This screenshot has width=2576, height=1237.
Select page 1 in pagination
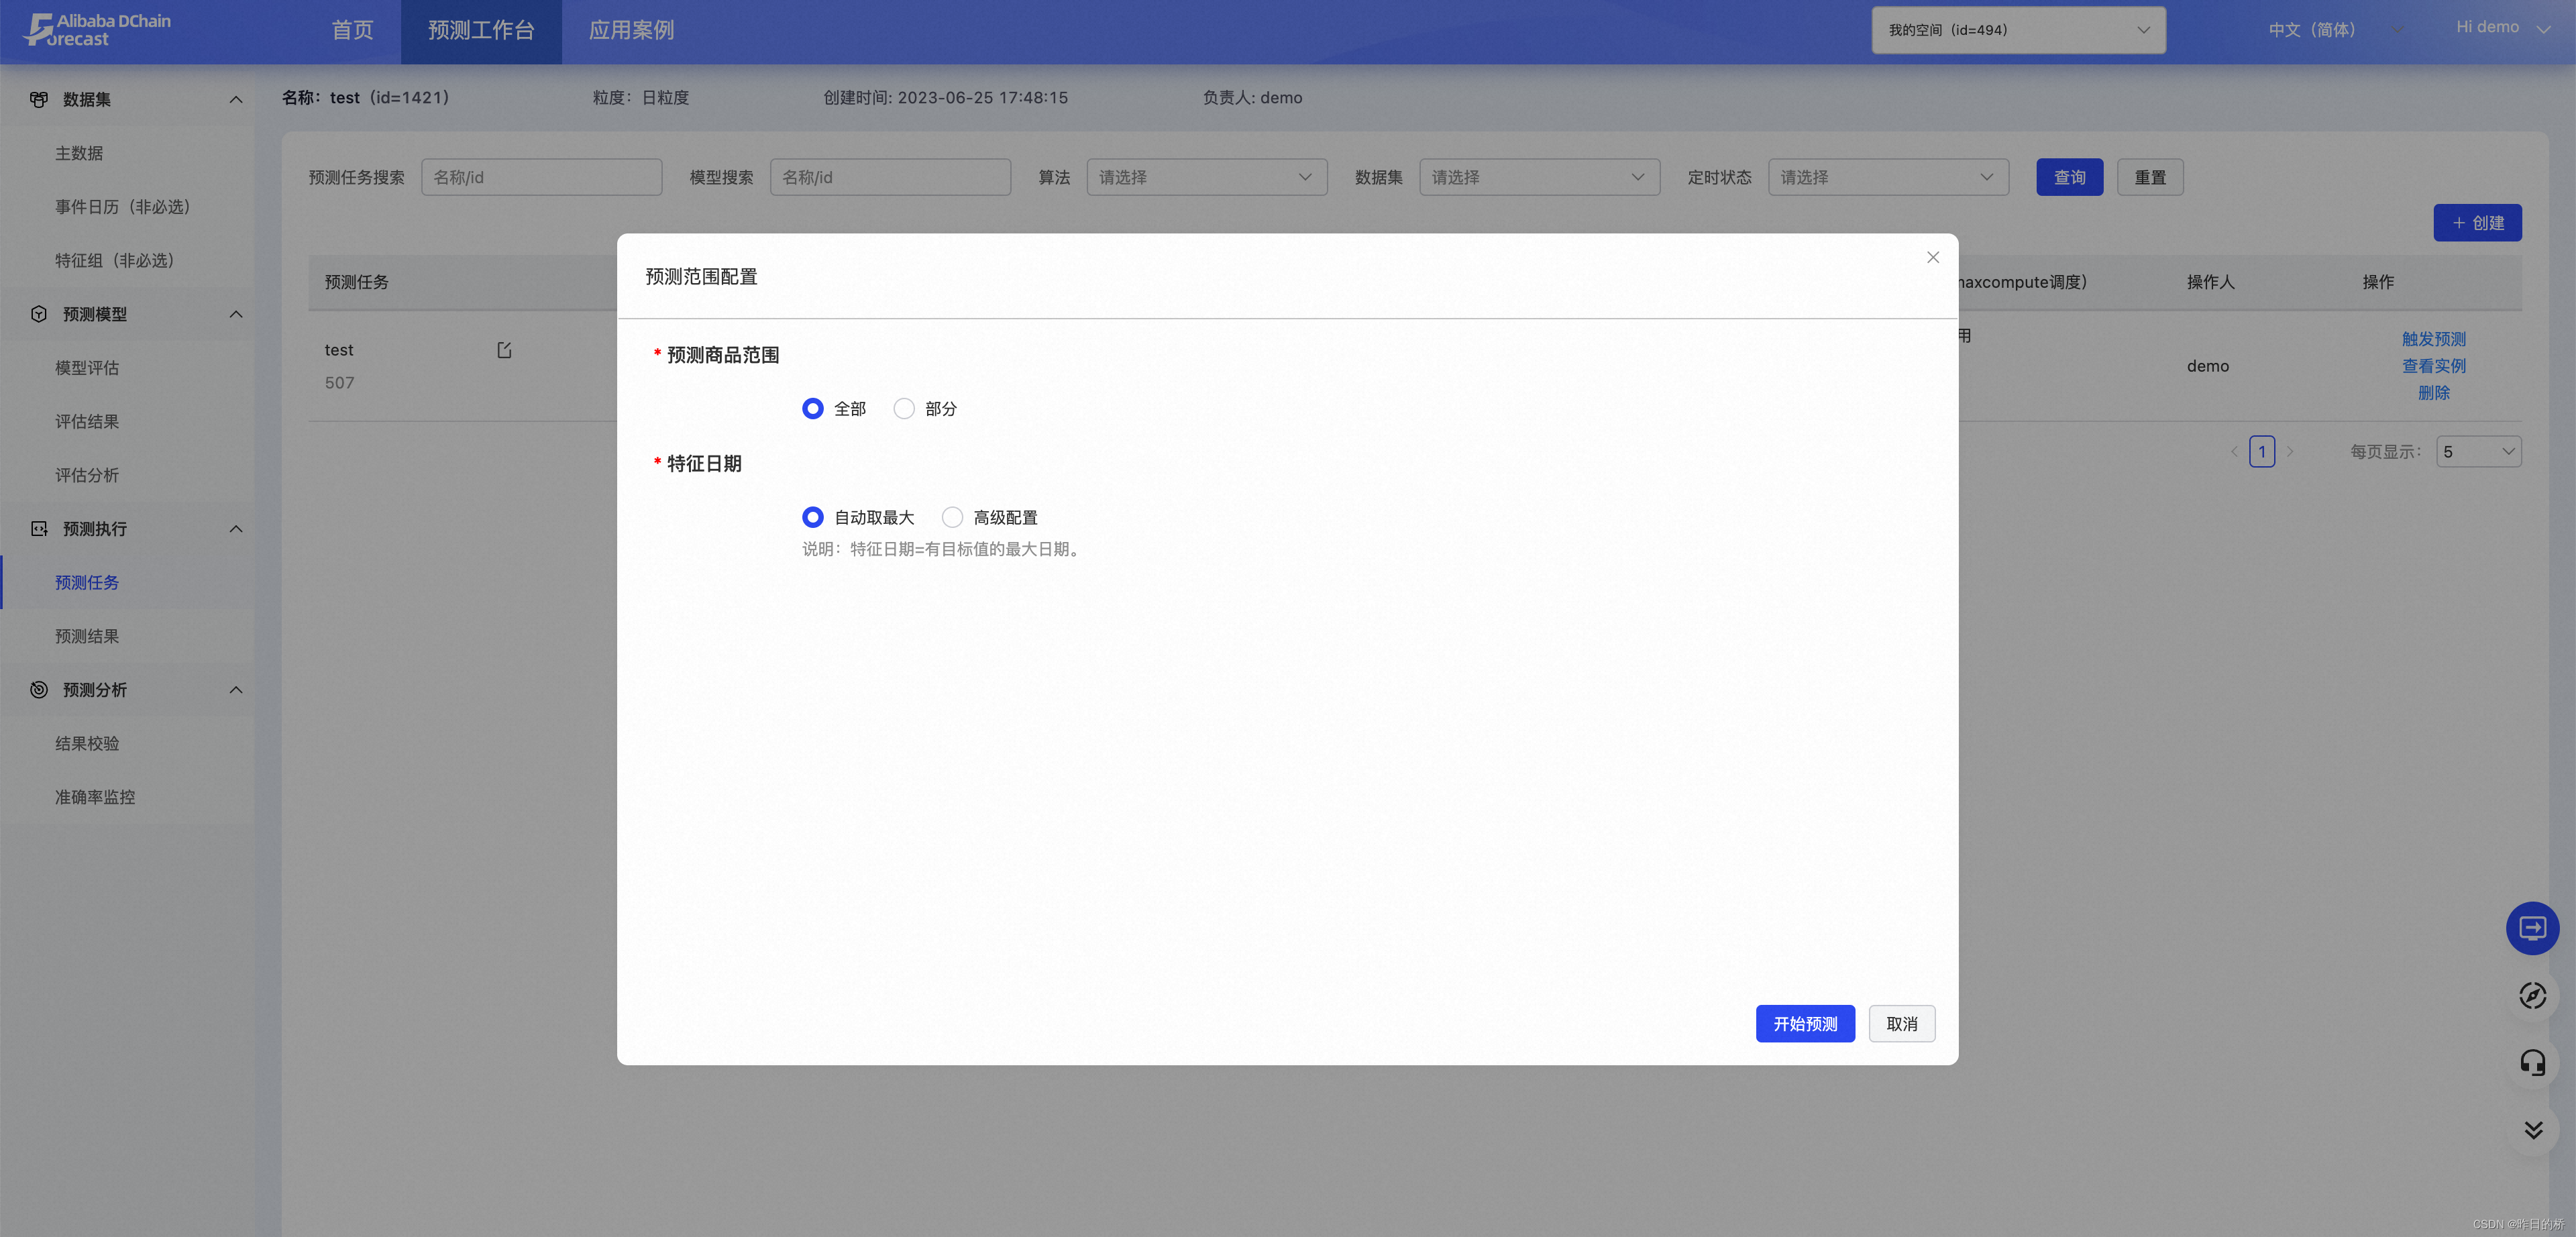coord(2262,452)
